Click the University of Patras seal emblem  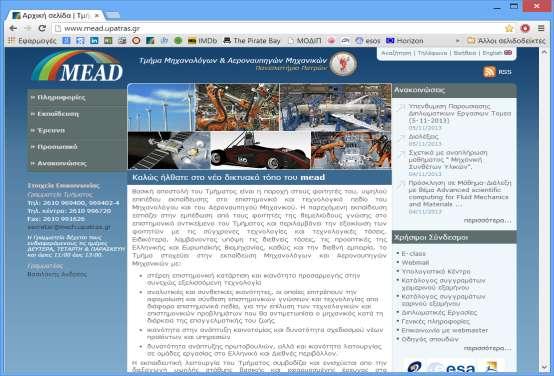click(343, 64)
